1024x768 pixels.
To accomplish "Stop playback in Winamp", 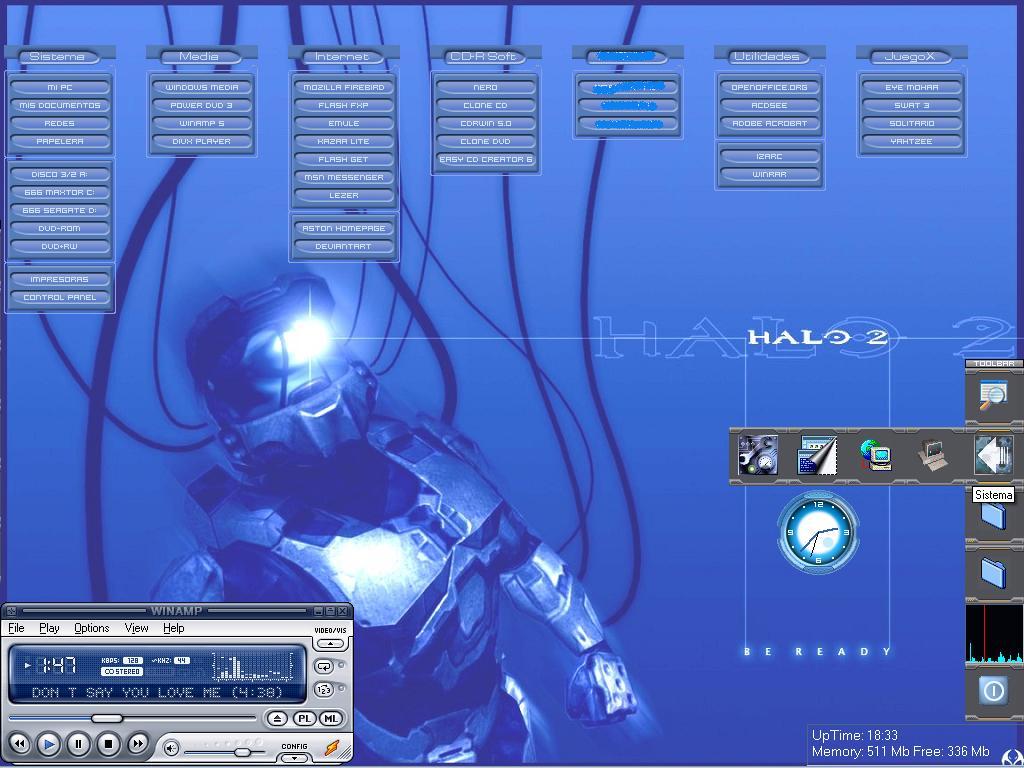I will (108, 743).
